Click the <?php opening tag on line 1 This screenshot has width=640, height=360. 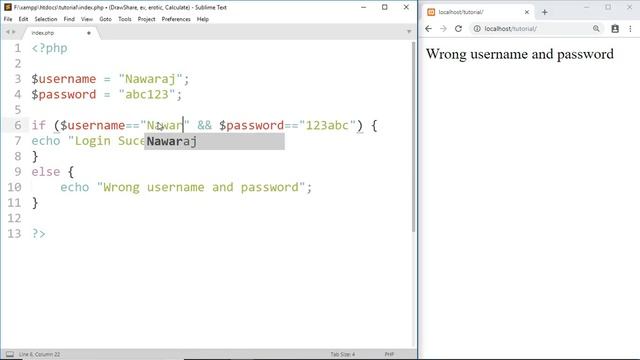pos(49,48)
